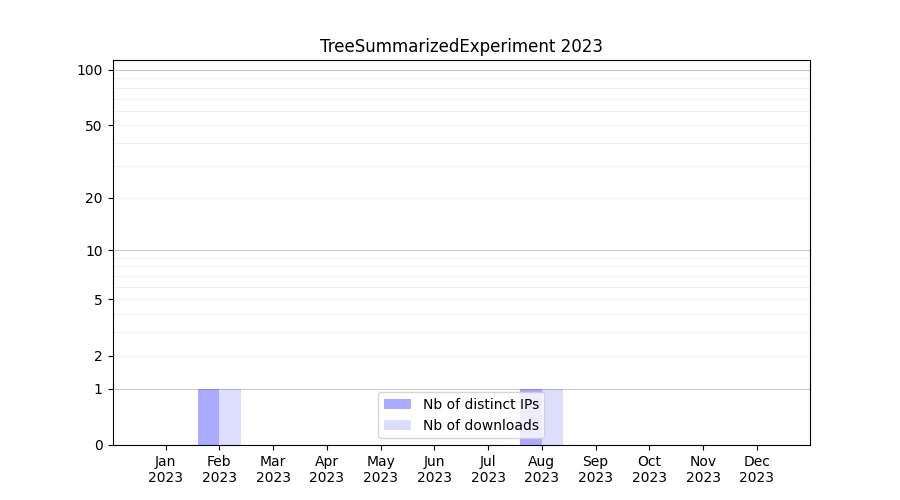The height and width of the screenshot is (500, 900).
Task: Click the August downloads bar
Action: point(553,417)
